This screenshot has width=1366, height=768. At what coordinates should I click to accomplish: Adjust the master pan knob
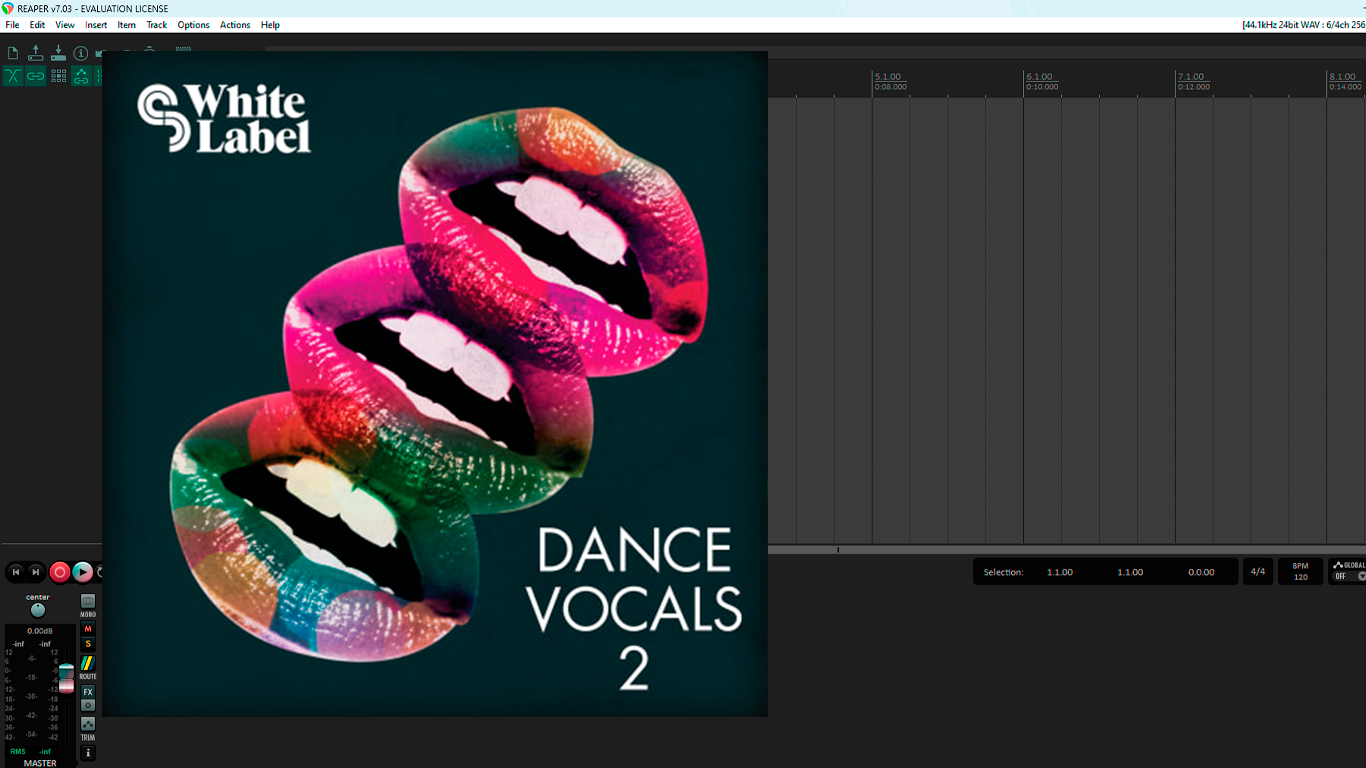pos(38,610)
